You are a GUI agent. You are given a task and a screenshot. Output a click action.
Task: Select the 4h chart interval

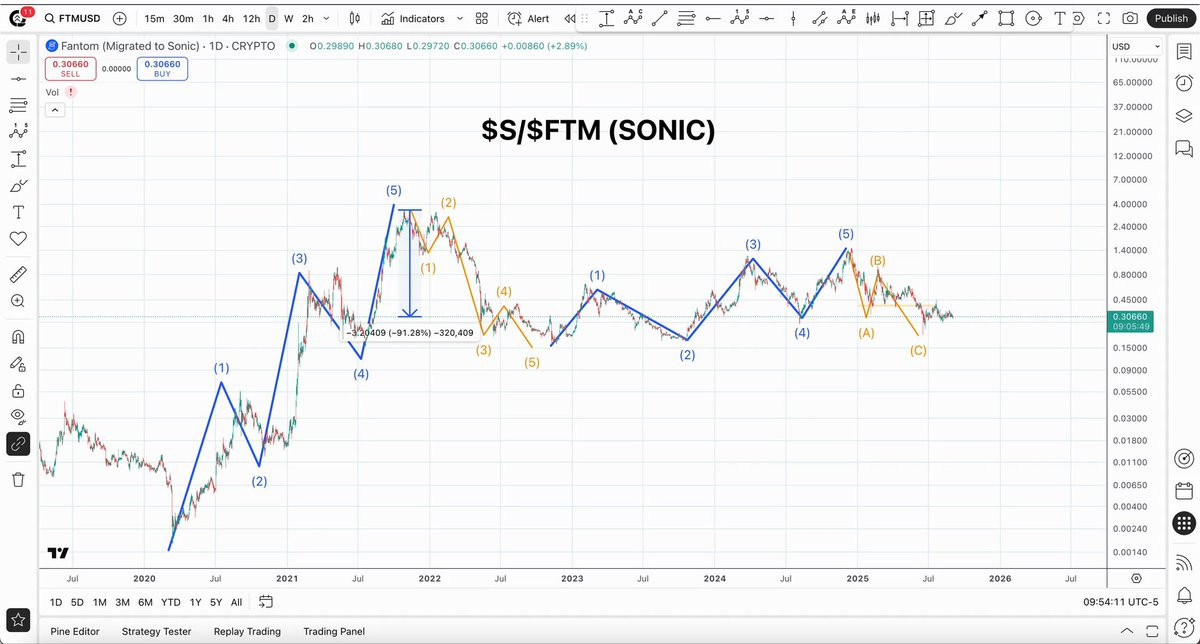[x=228, y=18]
